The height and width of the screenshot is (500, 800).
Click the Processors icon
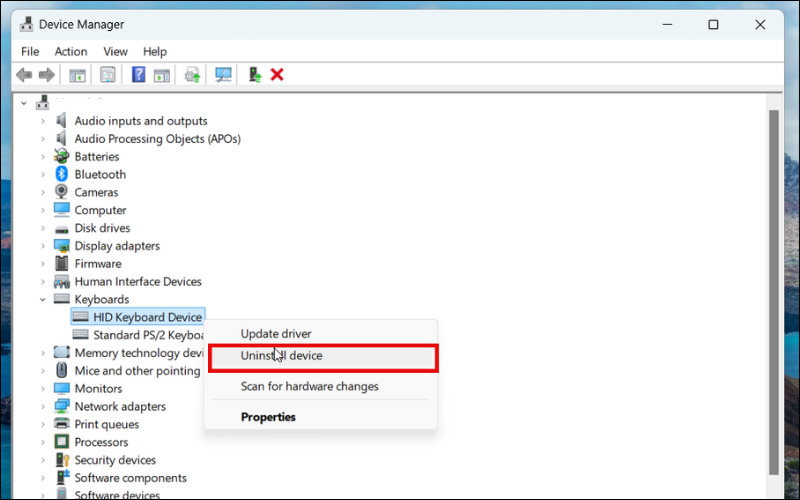(x=61, y=442)
